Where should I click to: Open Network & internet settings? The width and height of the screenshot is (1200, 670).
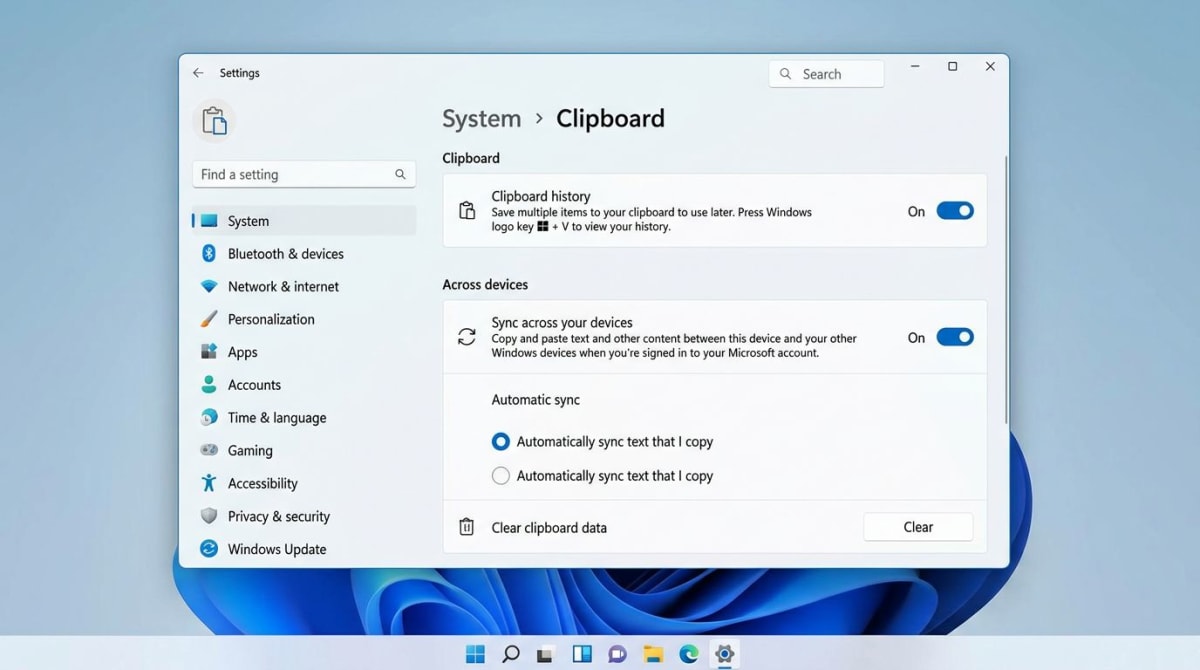pos(304,286)
